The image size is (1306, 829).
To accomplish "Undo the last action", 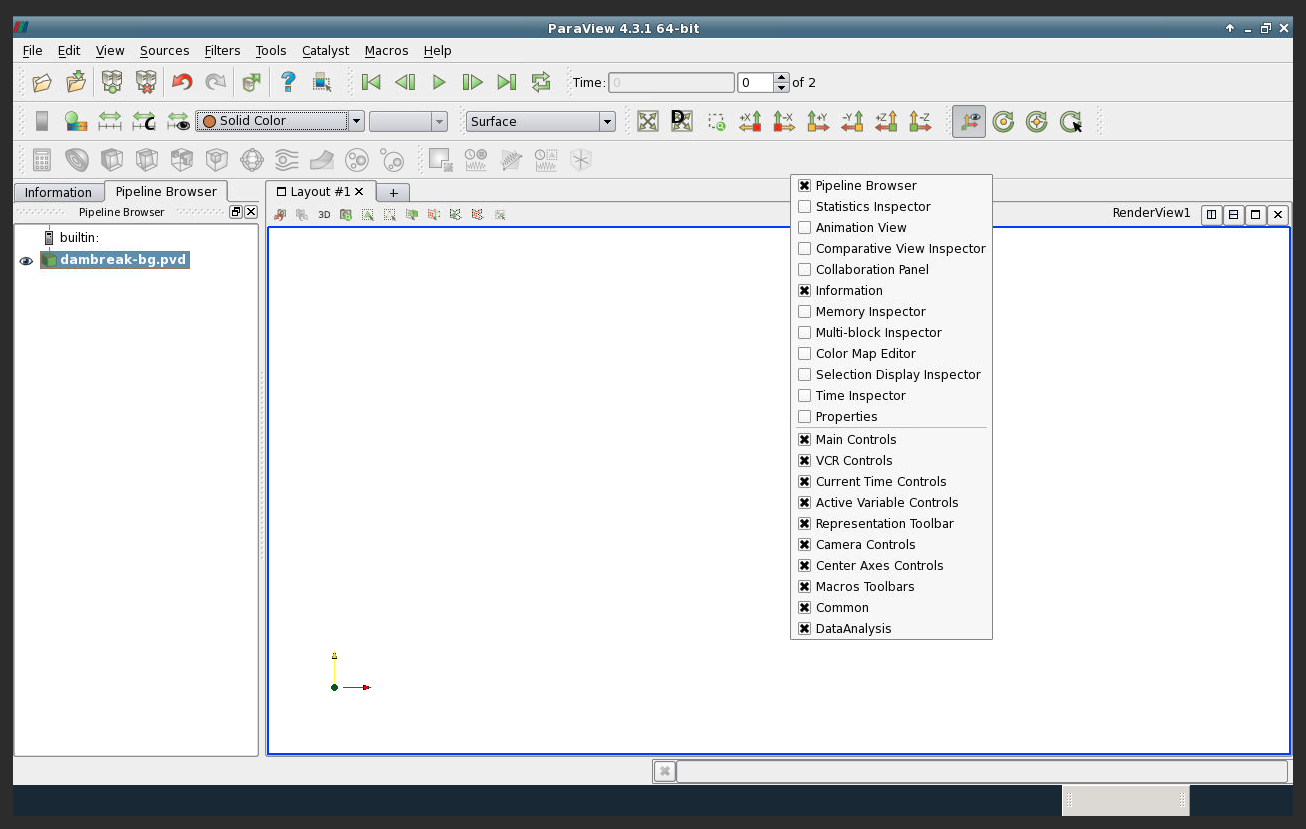I will [x=182, y=82].
